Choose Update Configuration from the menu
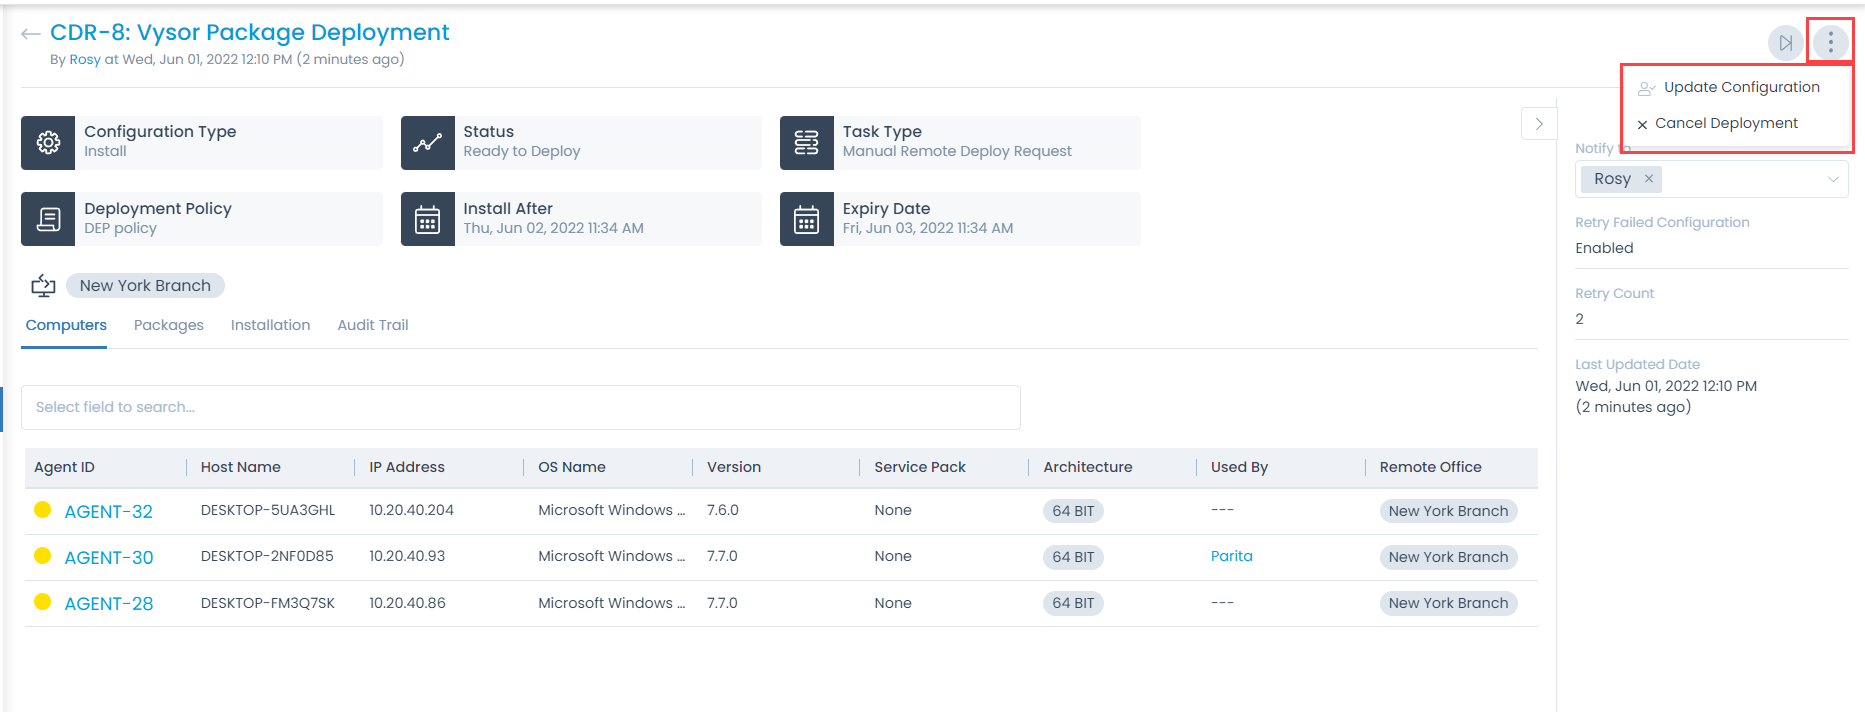 click(1730, 87)
